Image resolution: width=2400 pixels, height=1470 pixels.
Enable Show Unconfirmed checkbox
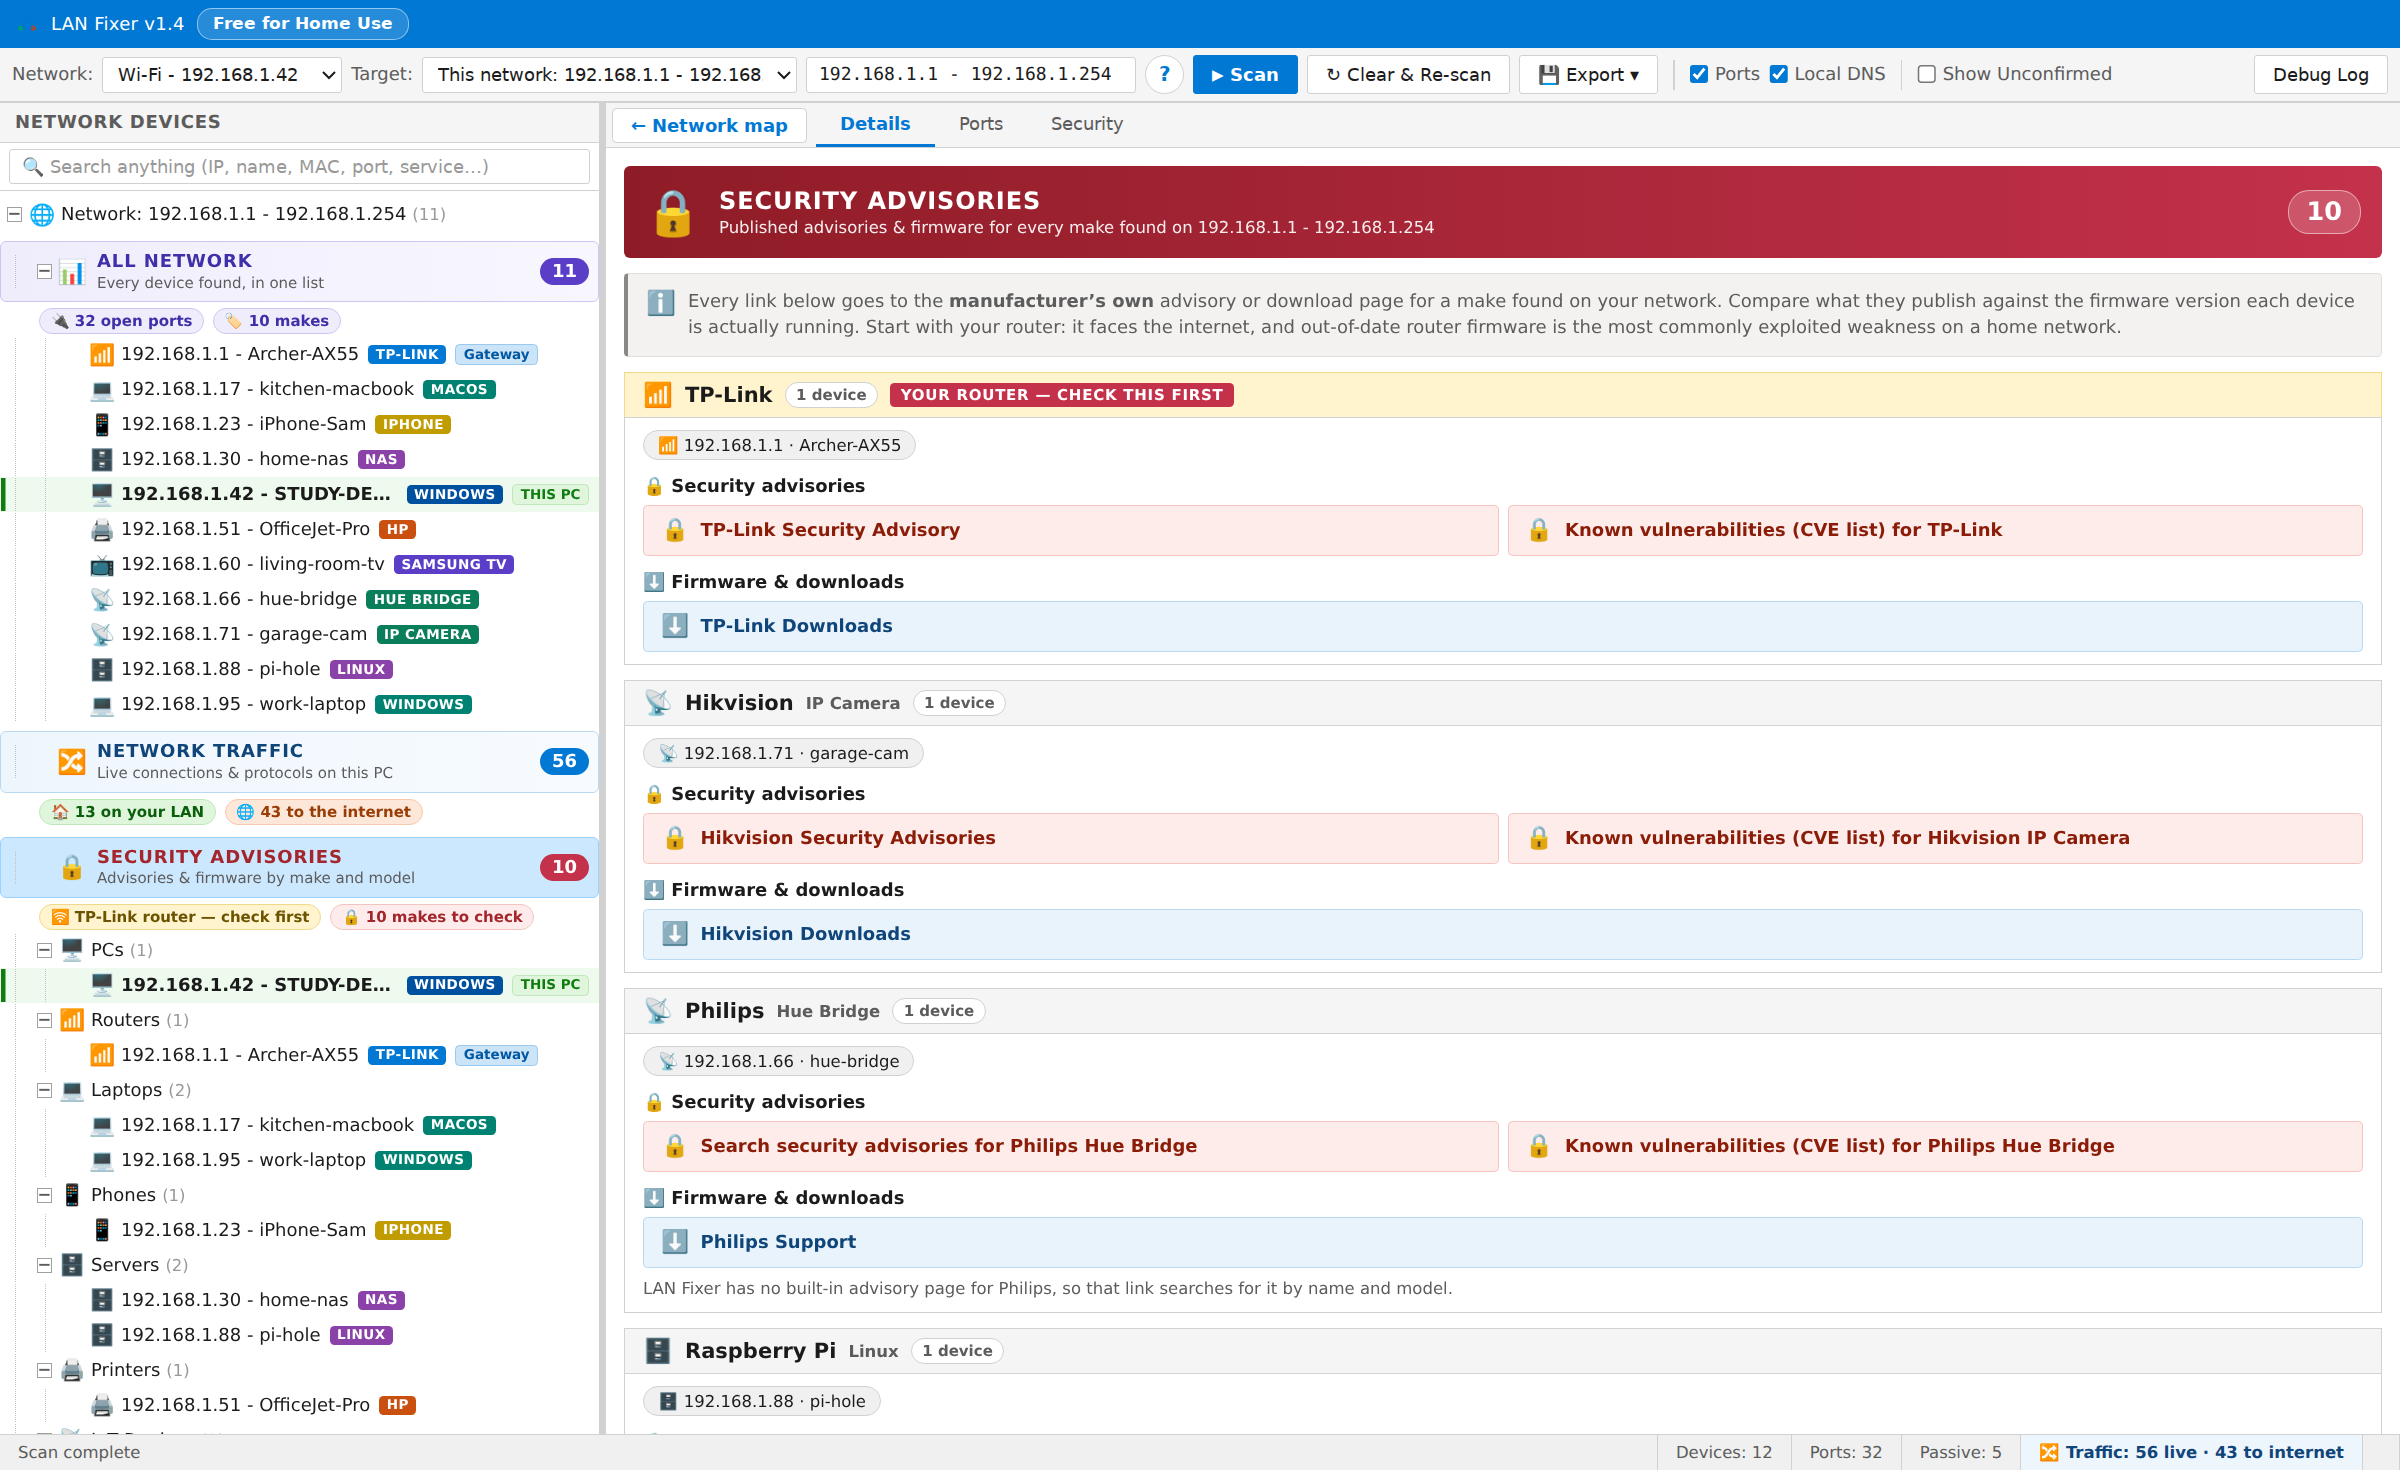[1927, 74]
